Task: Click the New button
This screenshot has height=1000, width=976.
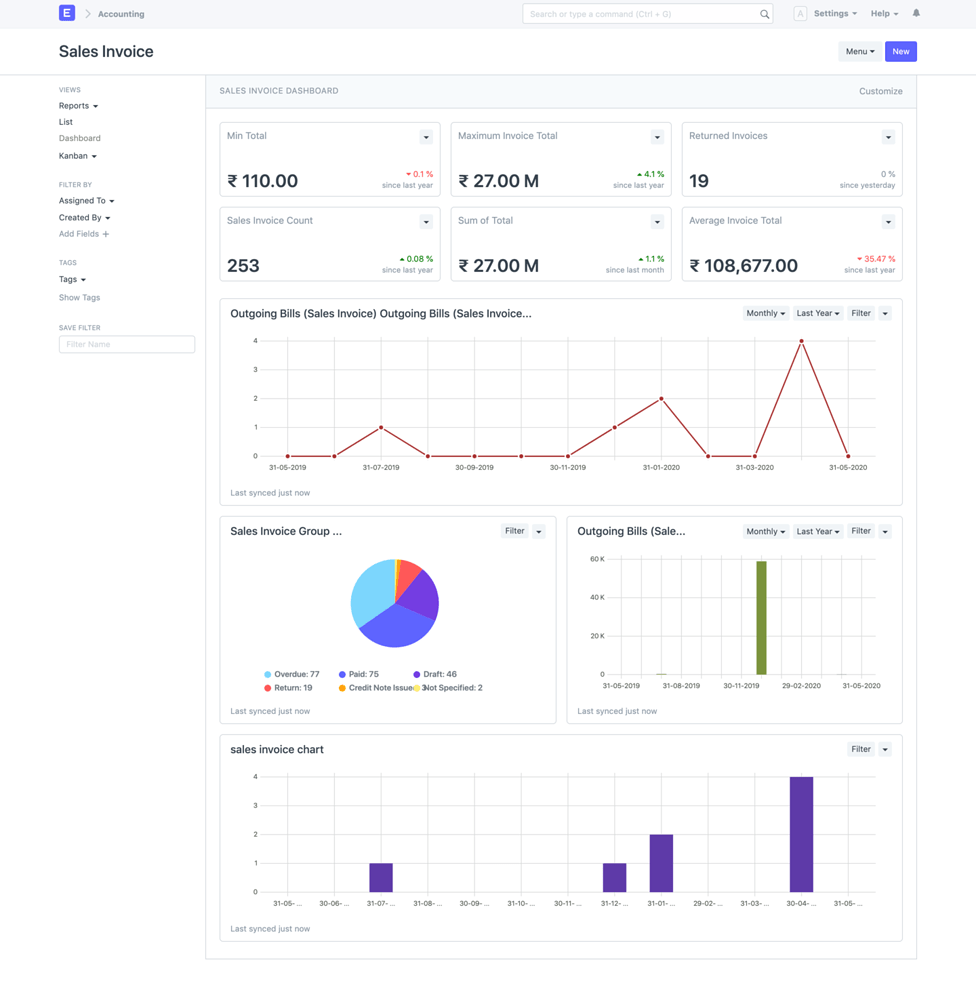Action: (900, 51)
